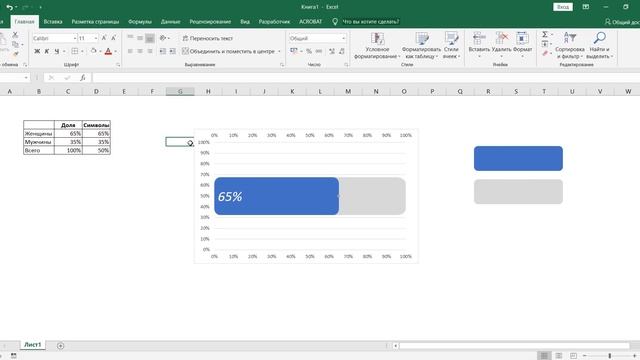Click the formula bar input field

(x=366, y=78)
